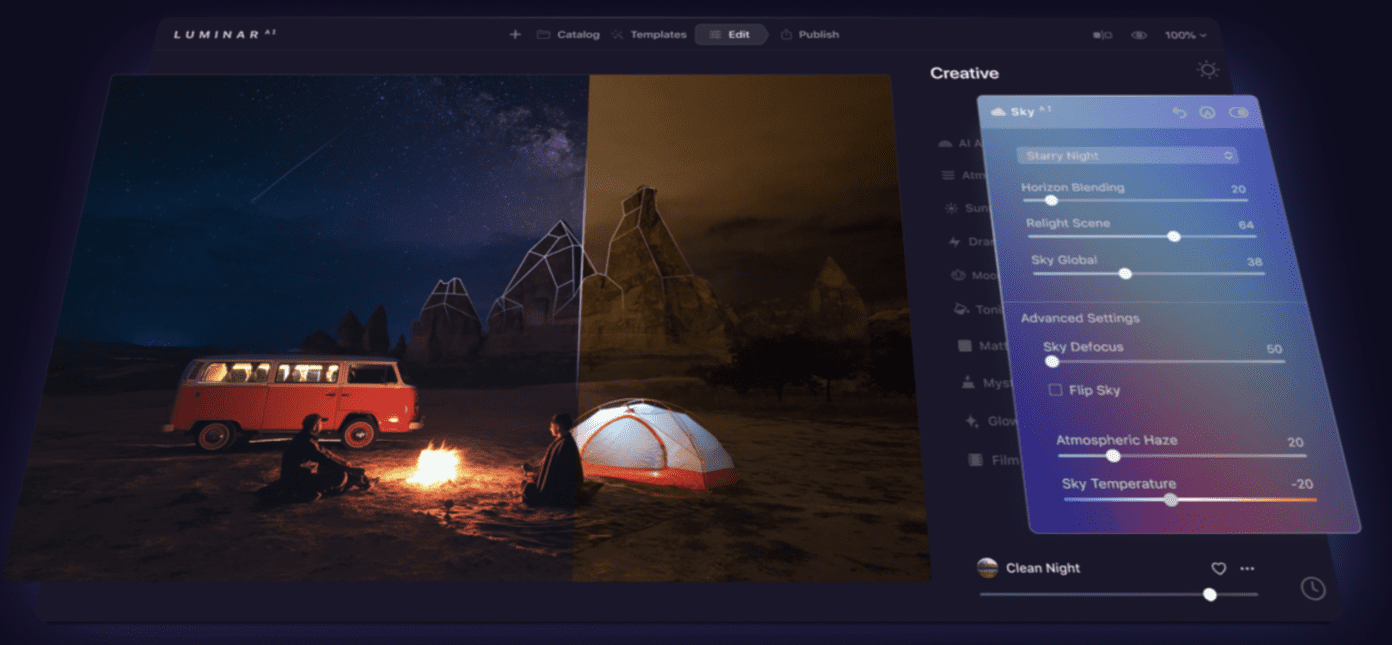The width and height of the screenshot is (1392, 645).
Task: Expand the 100% zoom level dropdown
Action: point(1185,35)
